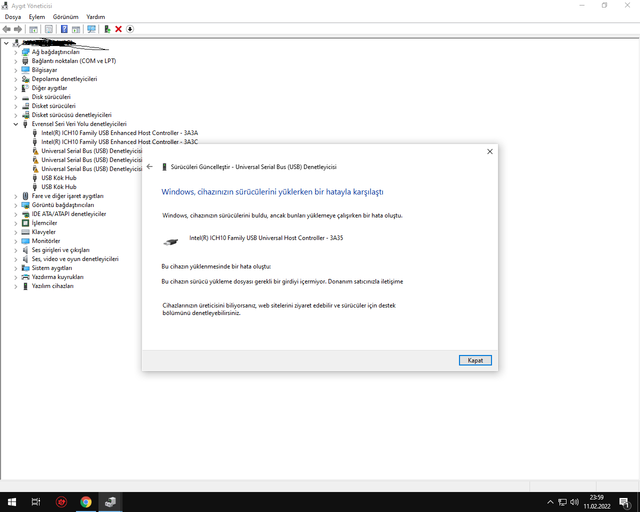Click the Windows Start button
The image size is (640, 512).
[12, 502]
